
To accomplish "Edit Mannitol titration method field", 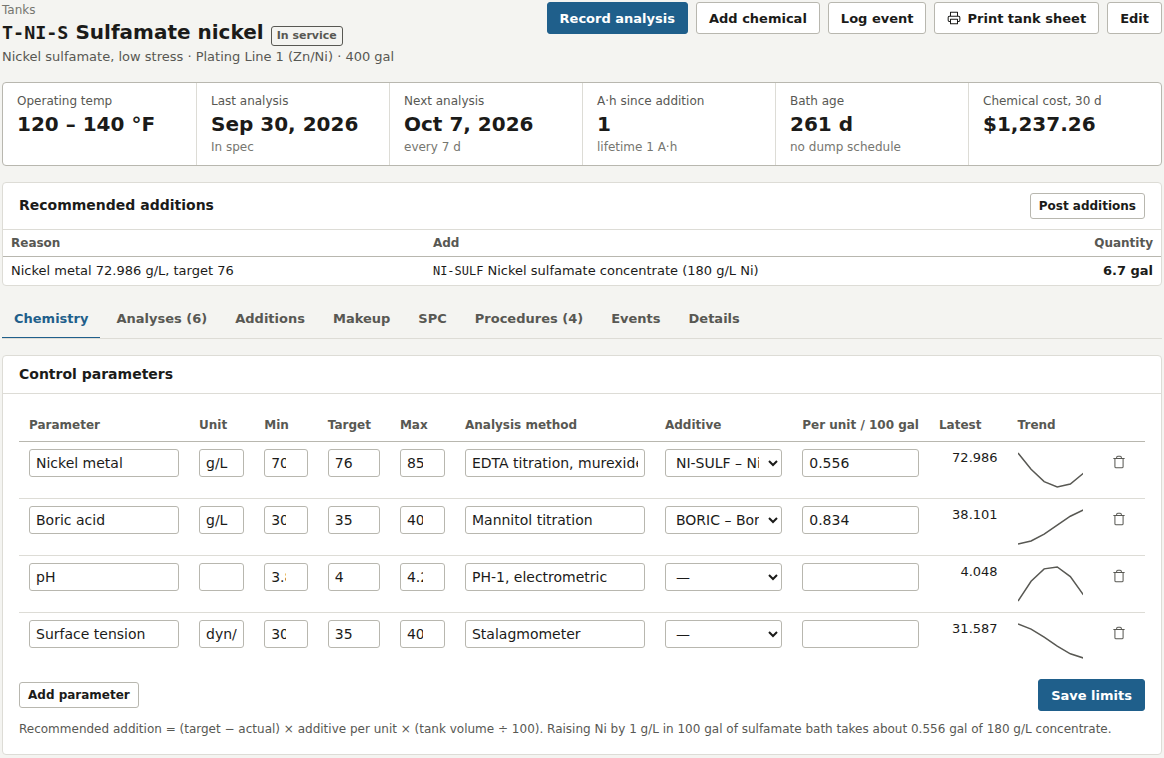I will (555, 520).
